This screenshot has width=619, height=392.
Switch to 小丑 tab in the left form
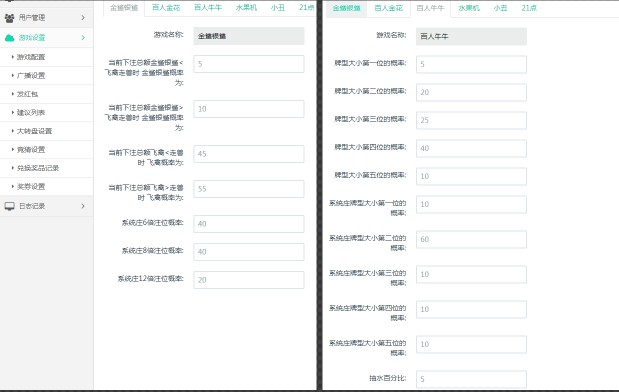pyautogui.click(x=278, y=8)
